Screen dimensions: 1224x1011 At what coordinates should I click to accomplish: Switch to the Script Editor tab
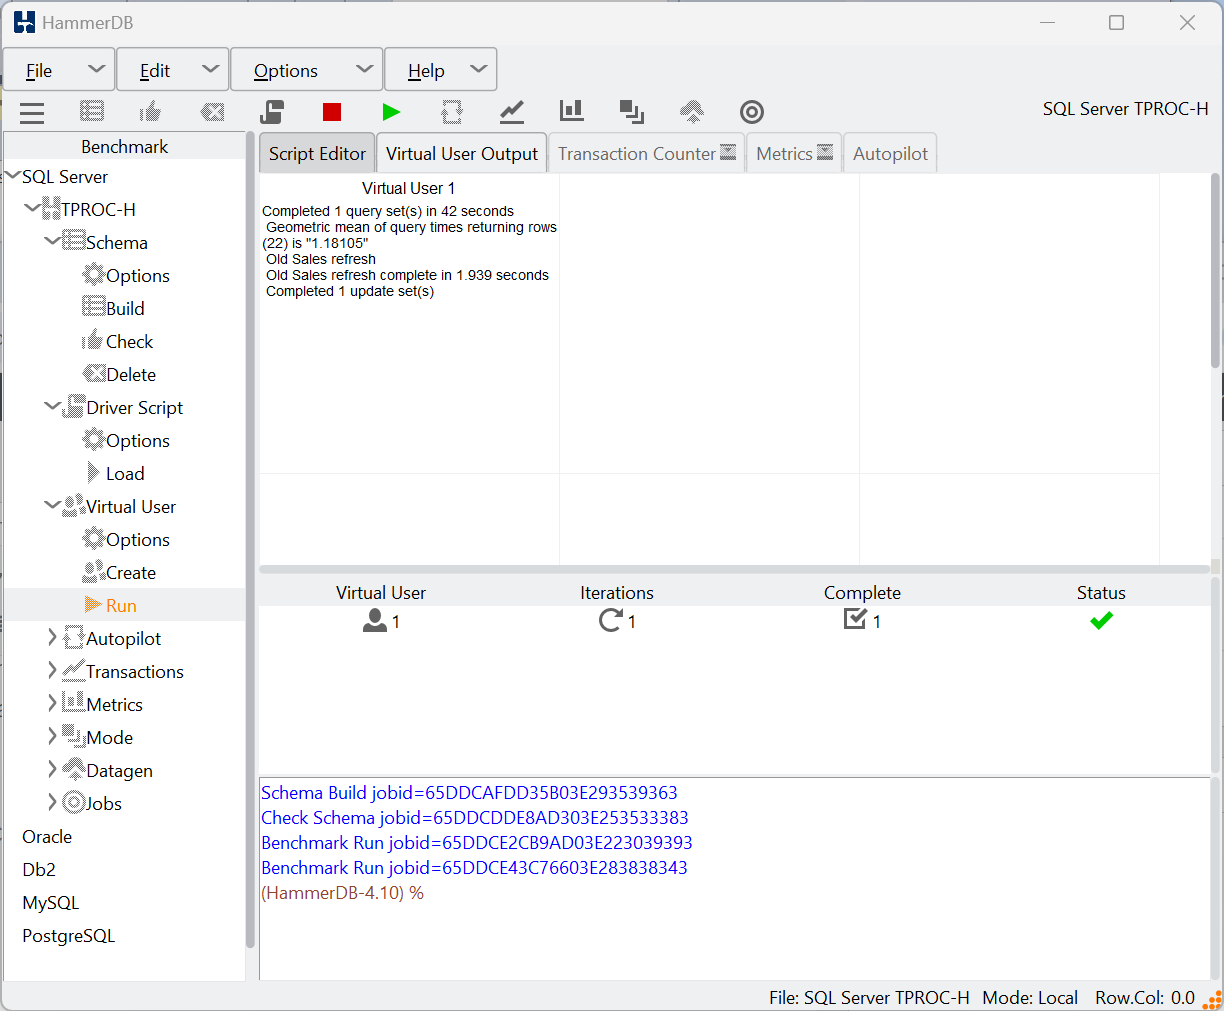[x=317, y=153]
